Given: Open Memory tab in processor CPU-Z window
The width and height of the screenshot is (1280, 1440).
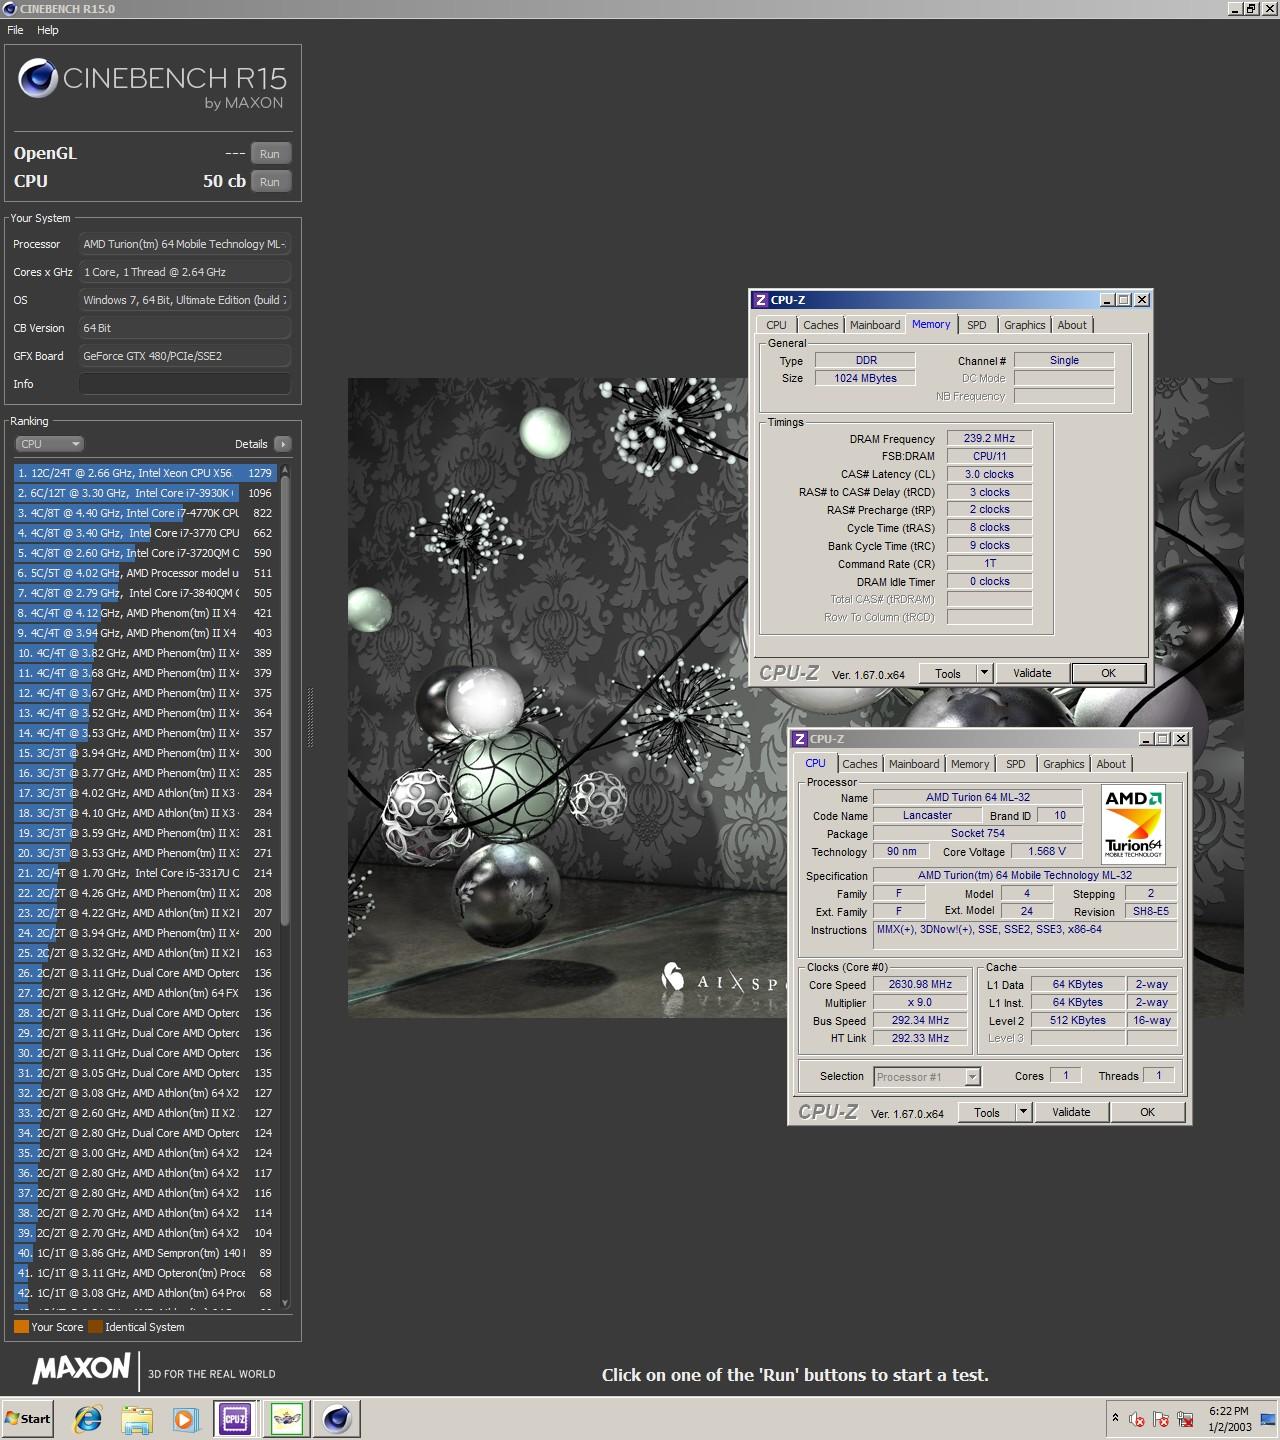Looking at the screenshot, I should click(969, 764).
